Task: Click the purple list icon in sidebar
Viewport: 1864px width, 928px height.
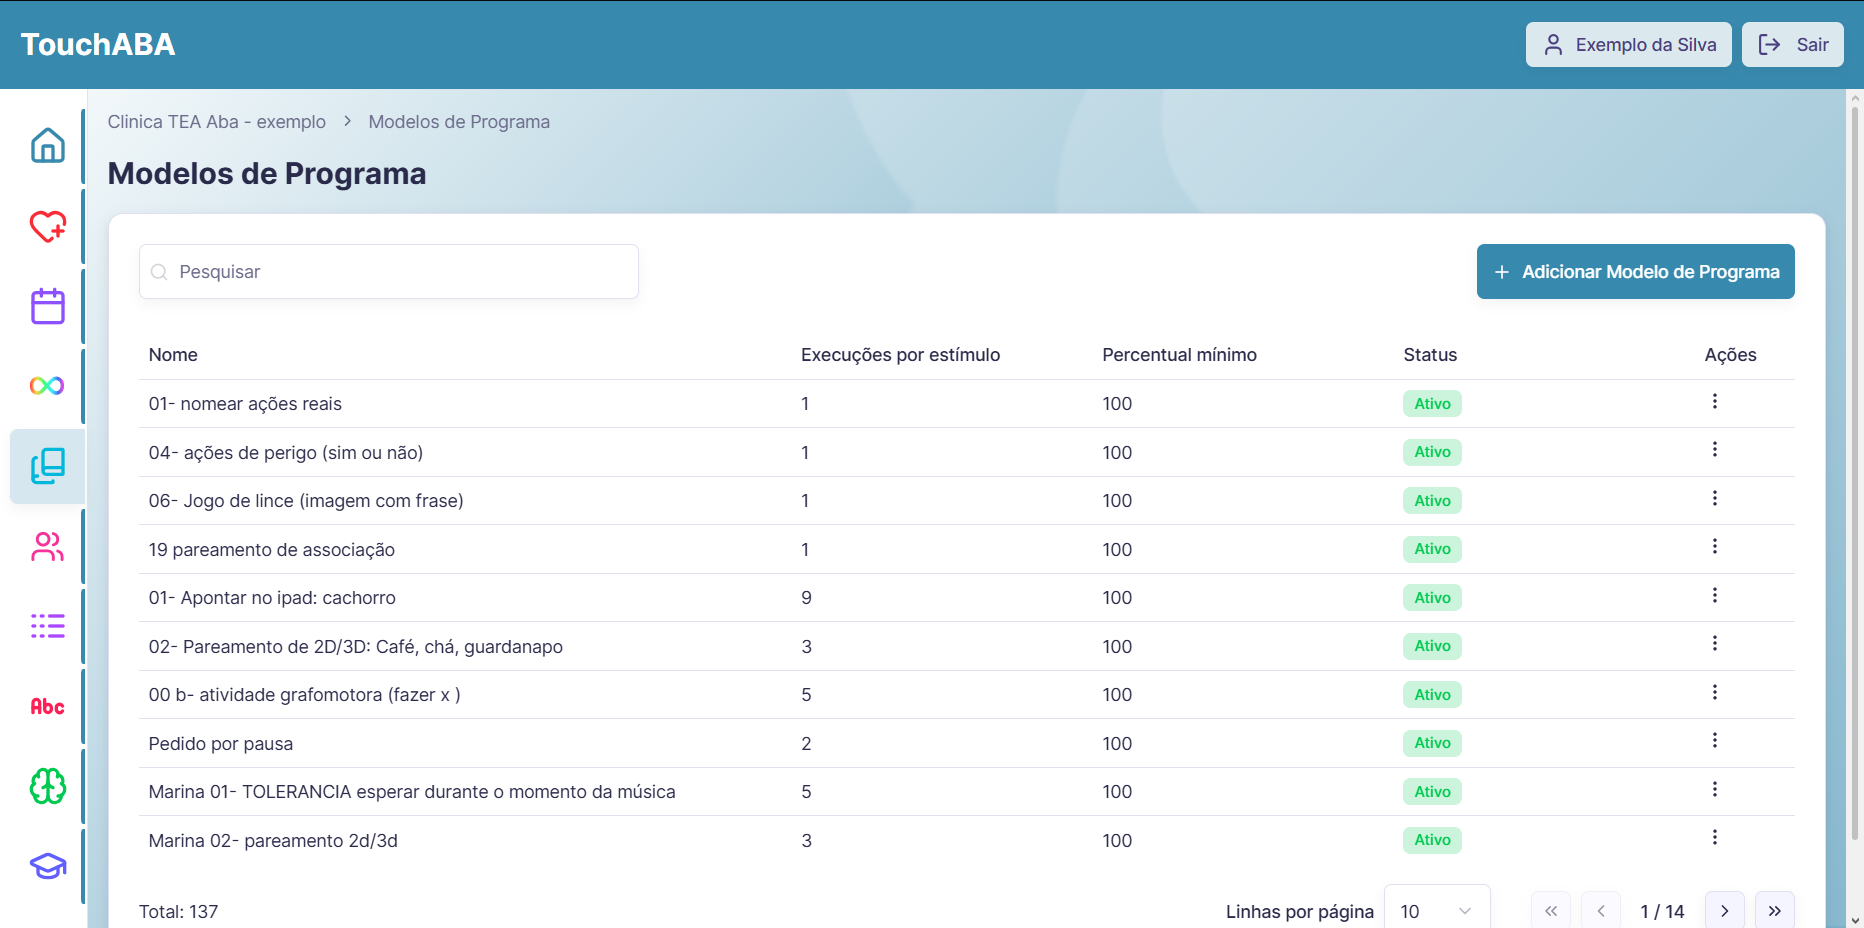Action: click(47, 626)
